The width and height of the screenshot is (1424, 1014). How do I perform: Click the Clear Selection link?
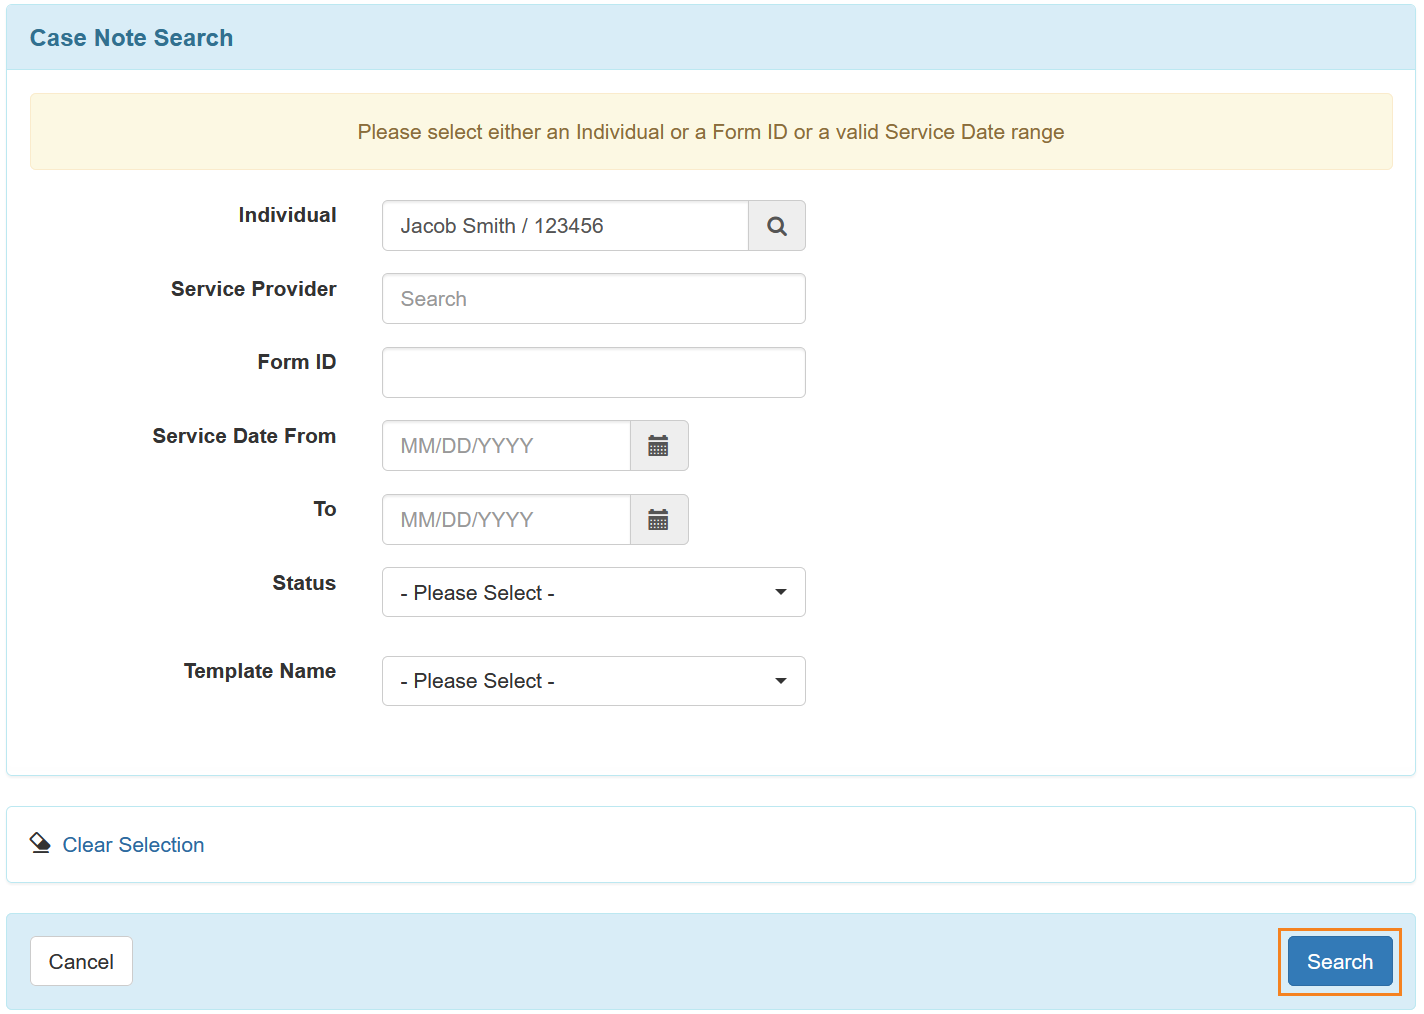pos(132,844)
